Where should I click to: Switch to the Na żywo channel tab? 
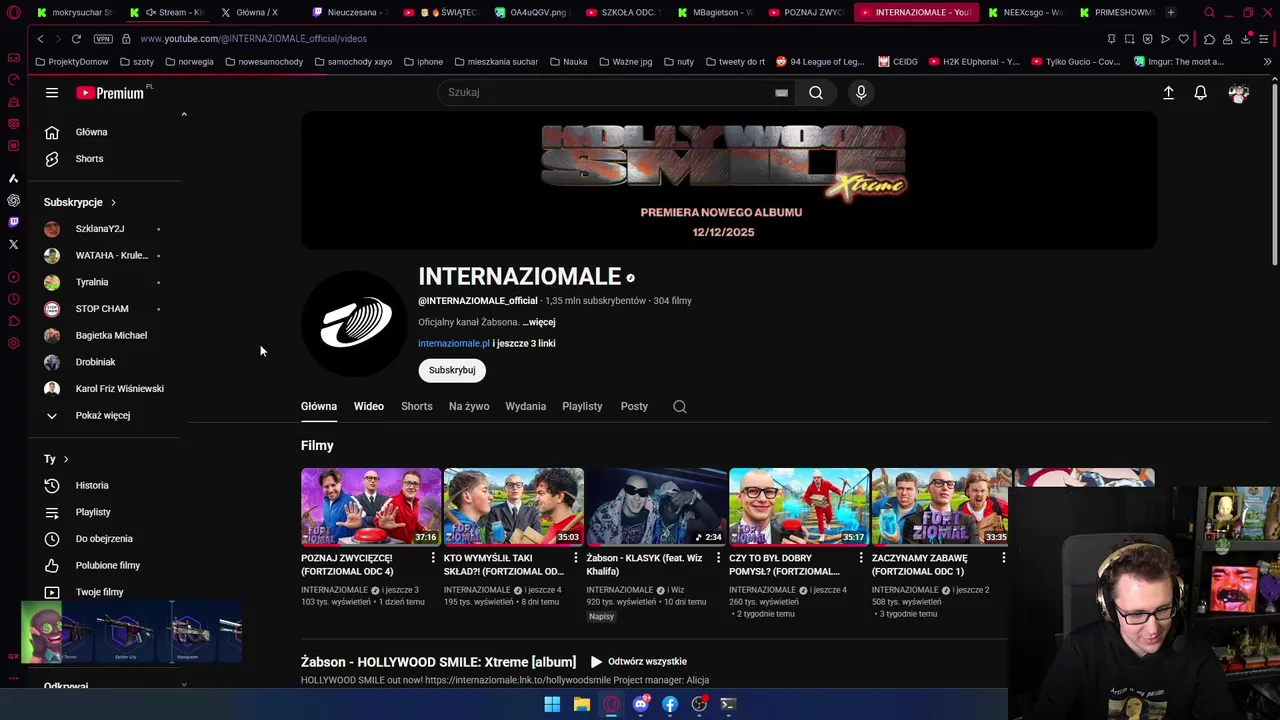tap(469, 407)
